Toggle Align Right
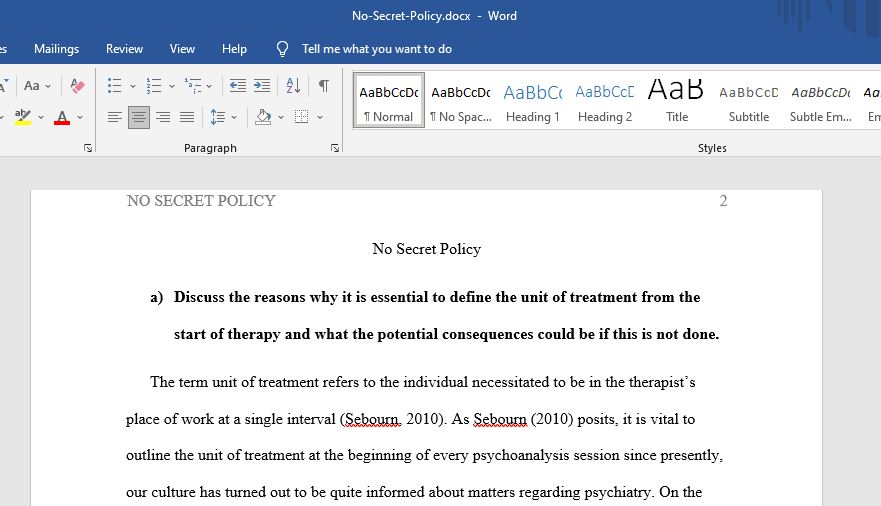The height and width of the screenshot is (506, 881). click(163, 117)
